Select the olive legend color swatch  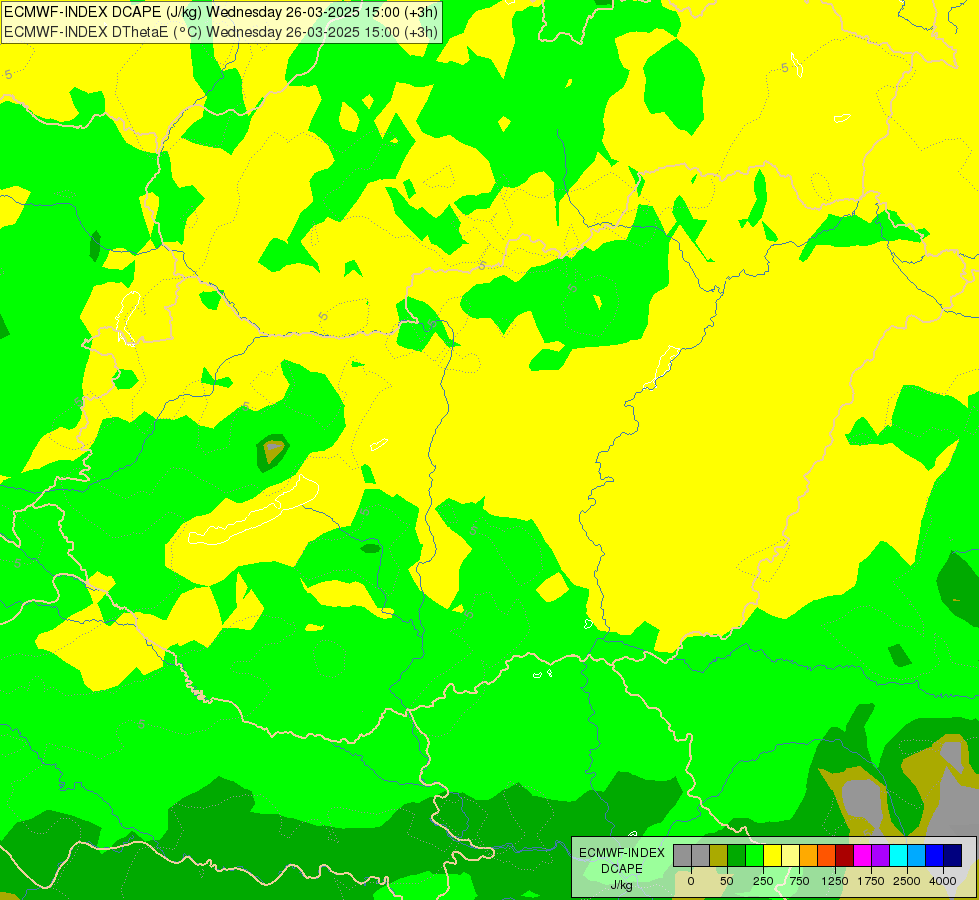click(x=719, y=855)
